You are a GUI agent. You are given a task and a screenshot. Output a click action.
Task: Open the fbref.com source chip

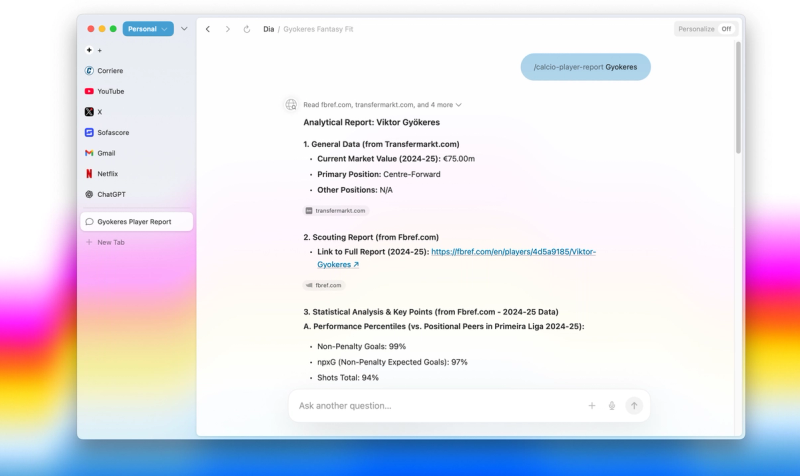(324, 285)
